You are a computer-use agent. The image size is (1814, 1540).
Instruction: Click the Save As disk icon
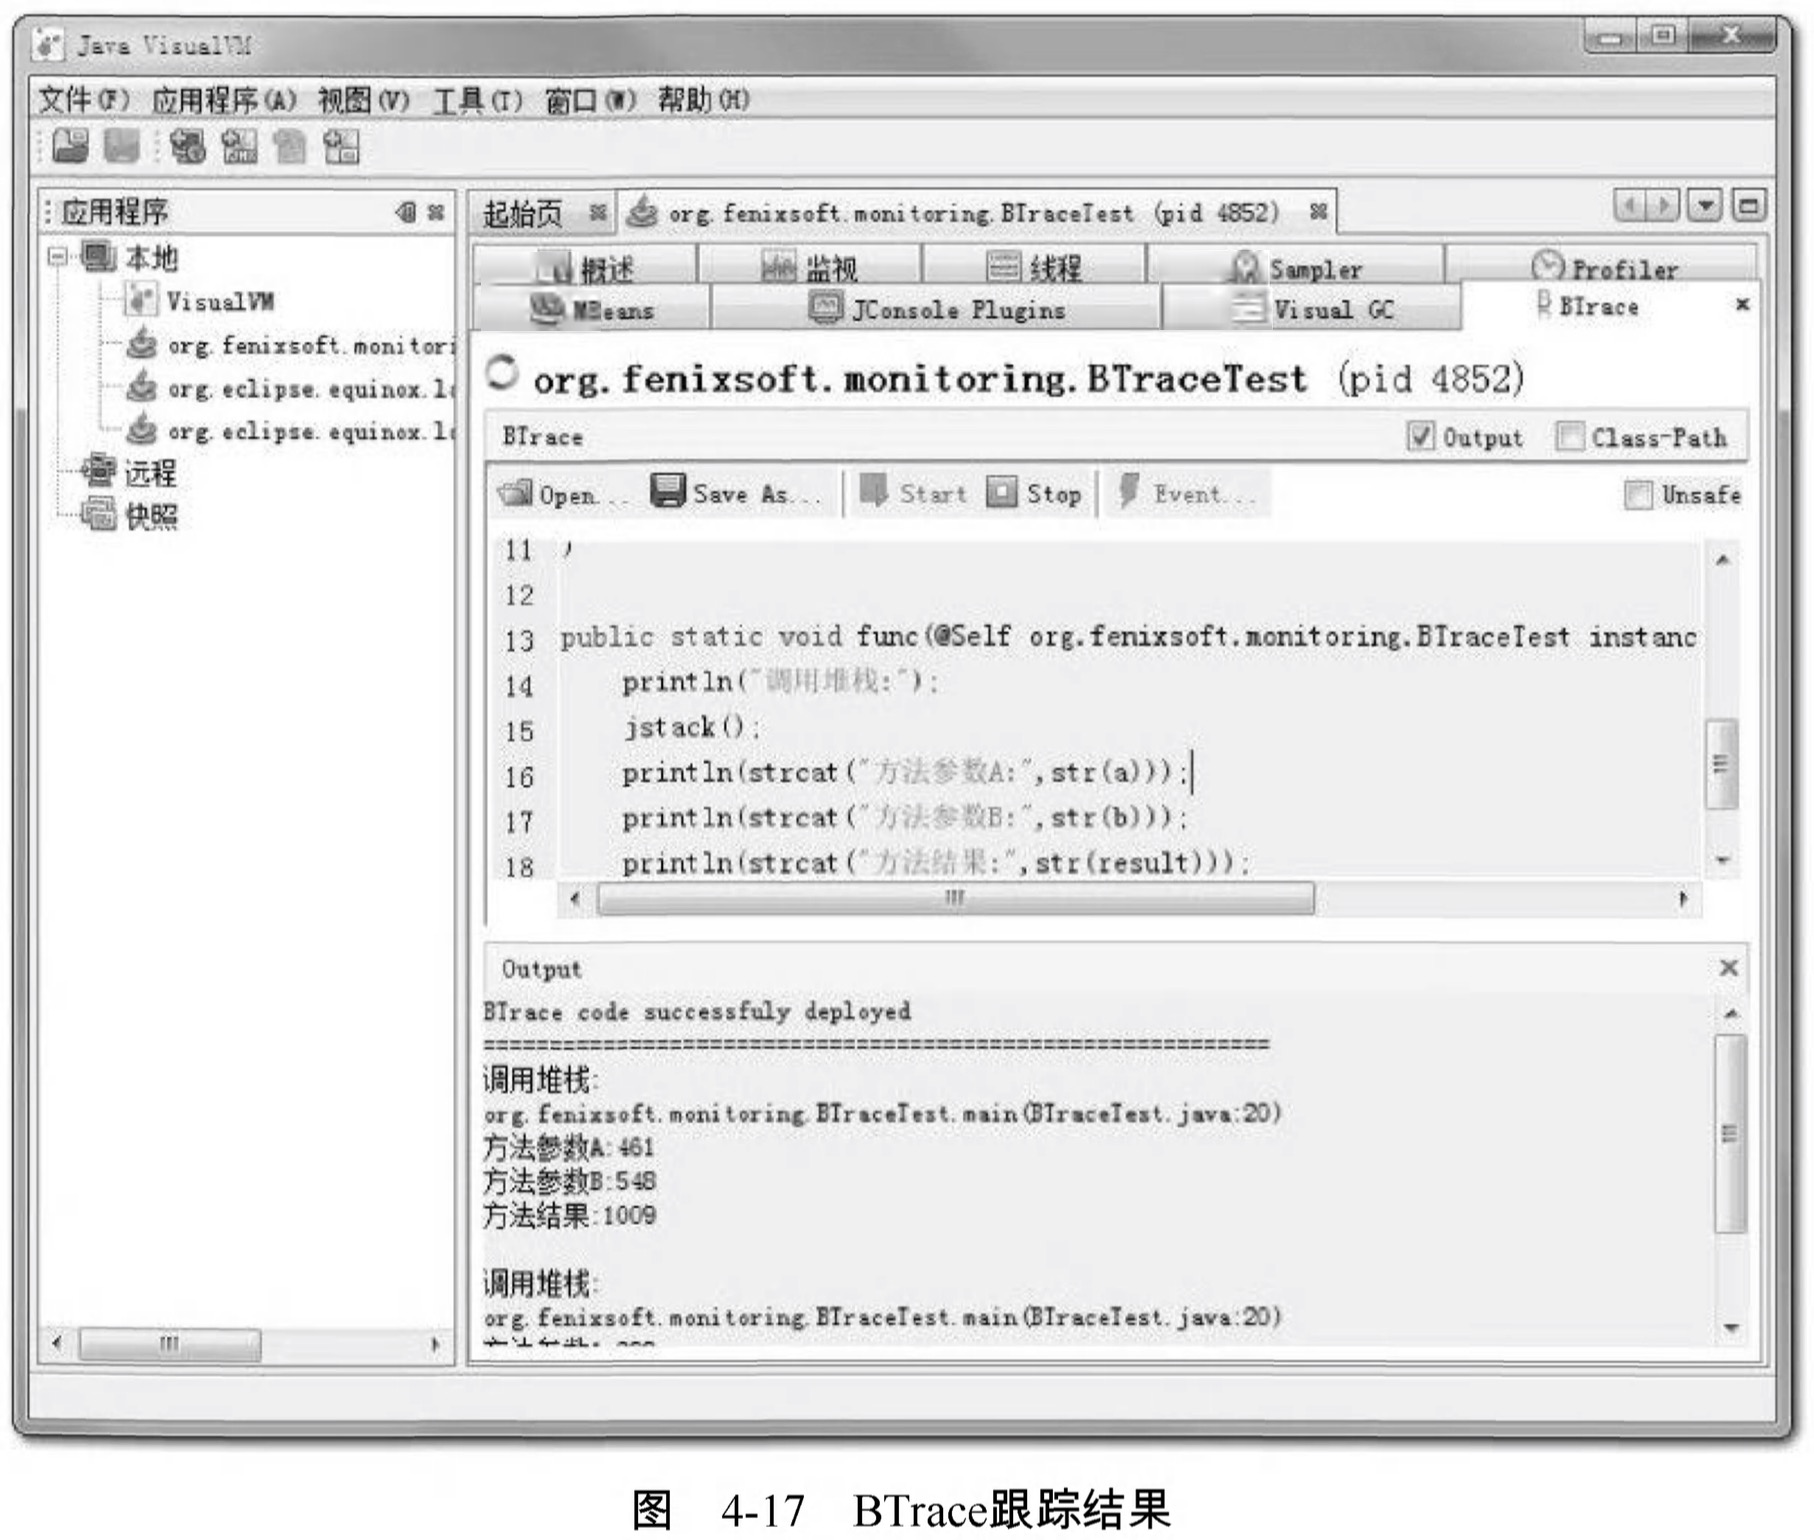[x=667, y=491]
